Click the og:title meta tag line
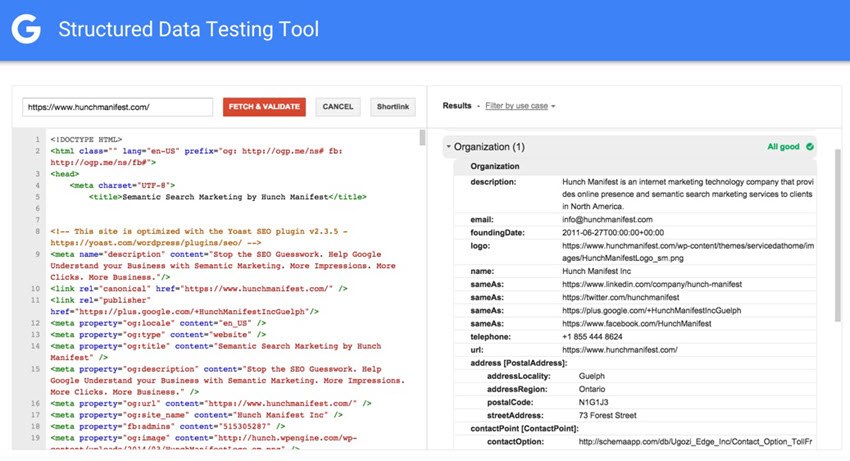The image size is (850, 461). pyautogui.click(x=216, y=352)
